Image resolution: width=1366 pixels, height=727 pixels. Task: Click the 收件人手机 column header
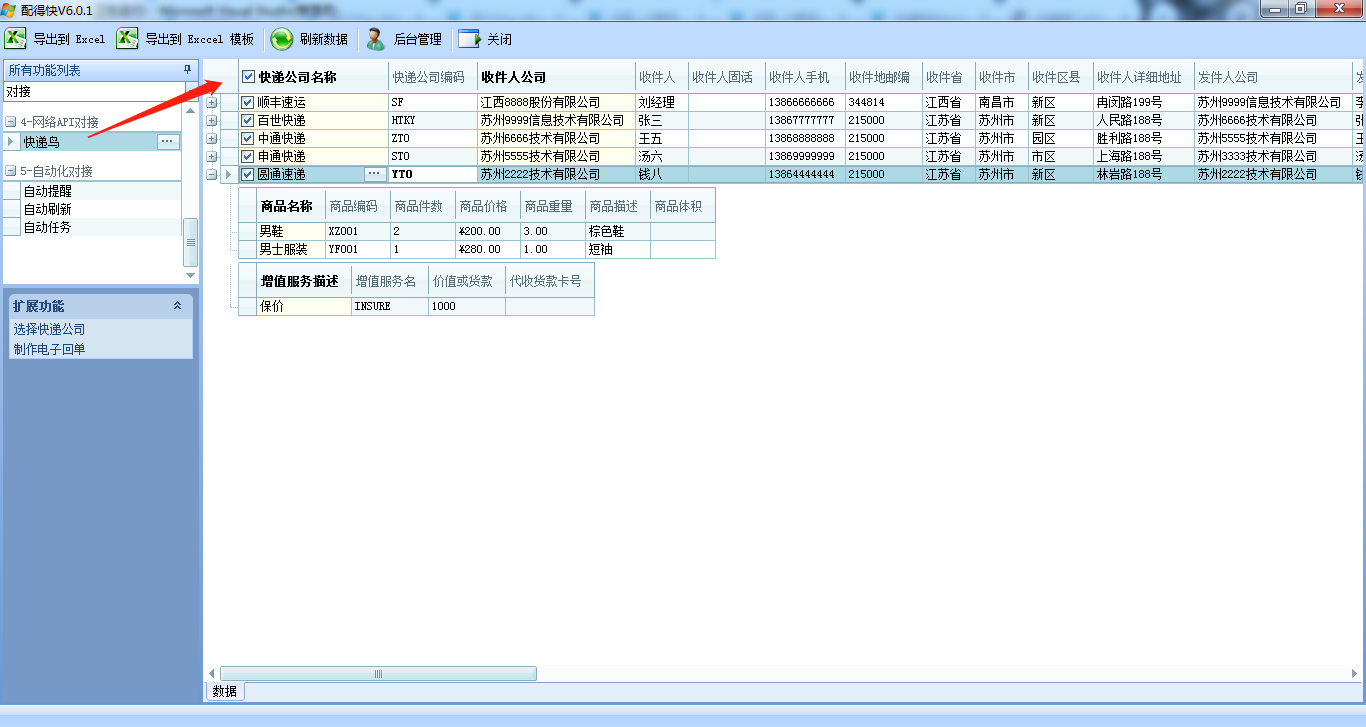[805, 77]
